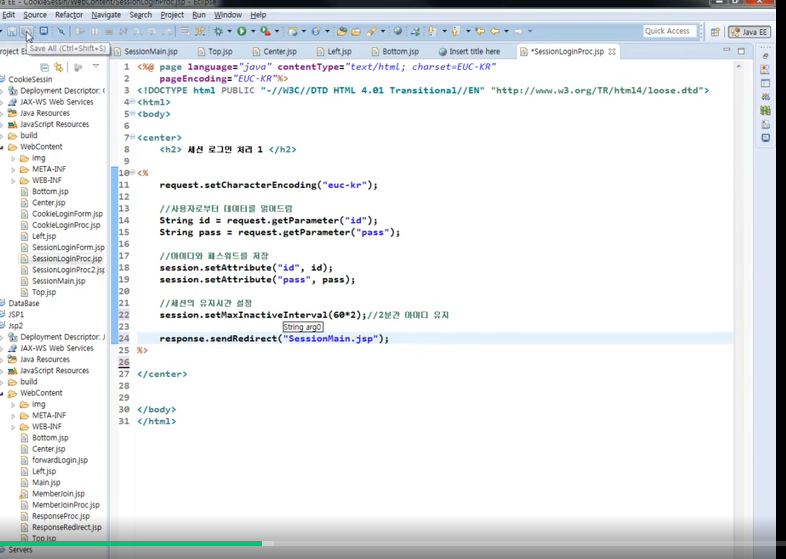Click the Debug bug icon

218,31
